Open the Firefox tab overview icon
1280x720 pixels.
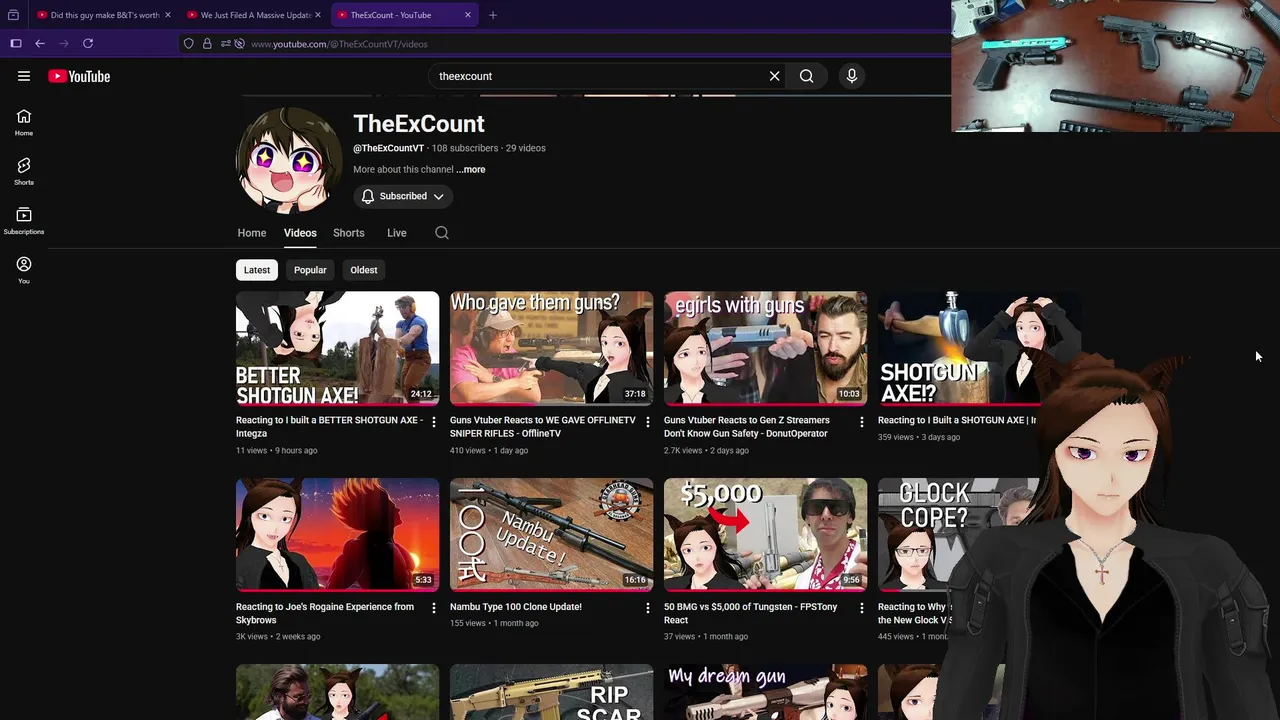[x=13, y=15]
